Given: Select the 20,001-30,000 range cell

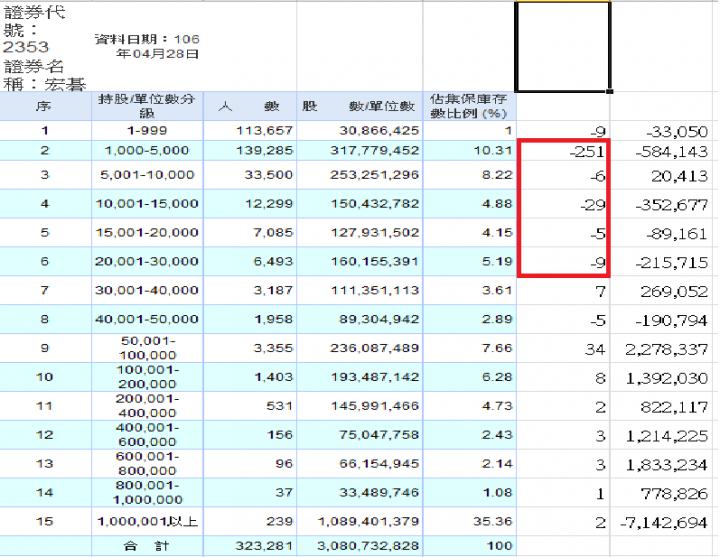Looking at the screenshot, I should [147, 261].
